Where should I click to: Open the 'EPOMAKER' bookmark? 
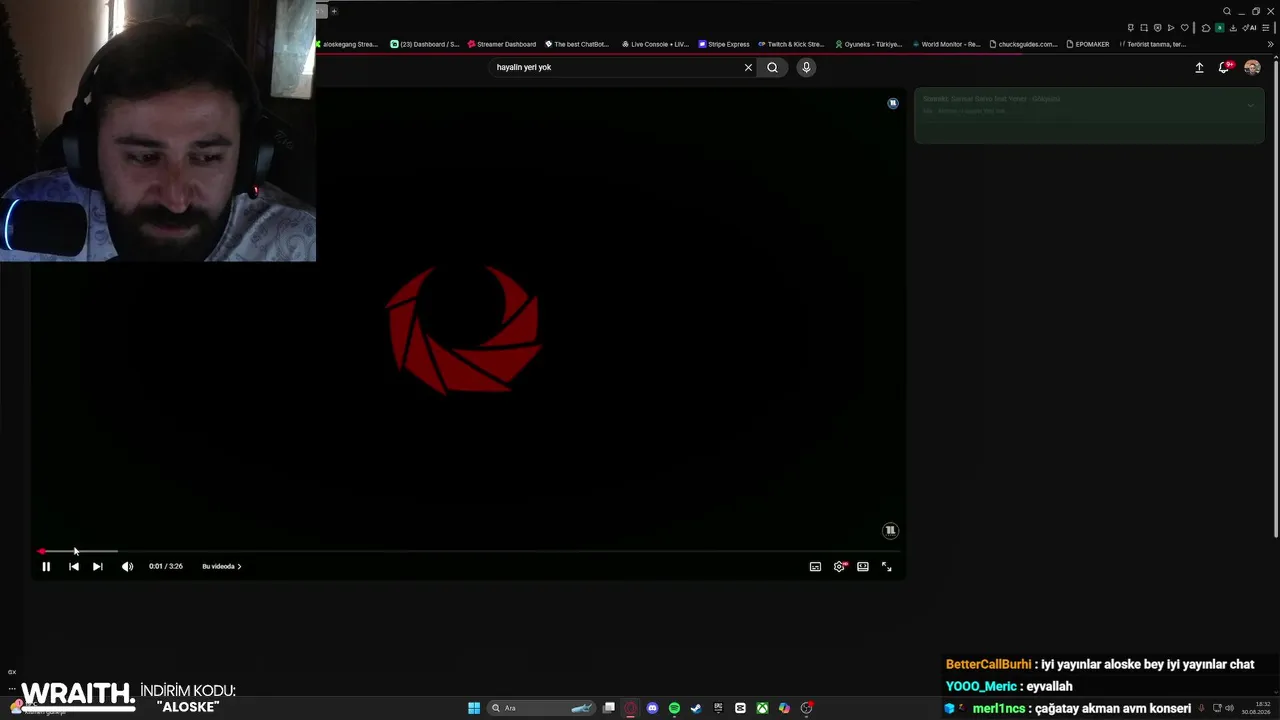[x=1088, y=44]
